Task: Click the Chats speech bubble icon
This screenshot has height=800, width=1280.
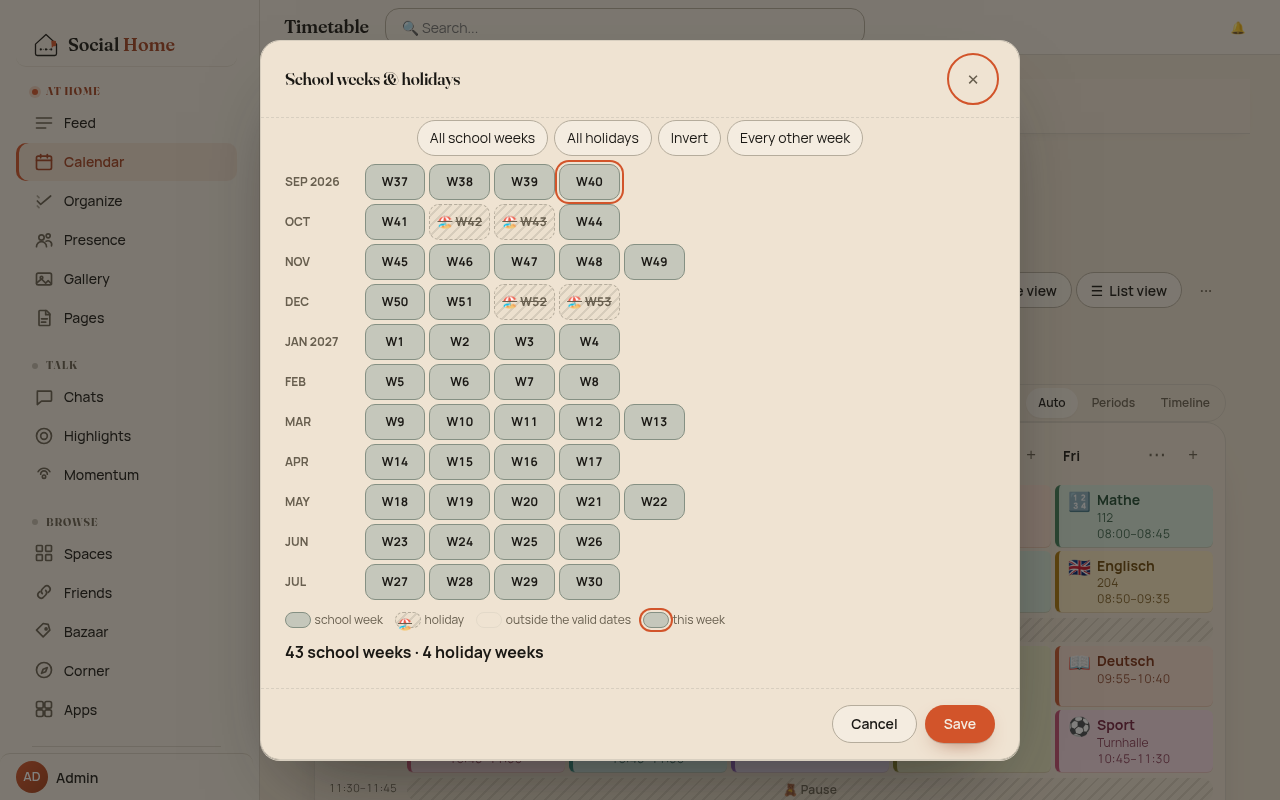Action: tap(44, 397)
